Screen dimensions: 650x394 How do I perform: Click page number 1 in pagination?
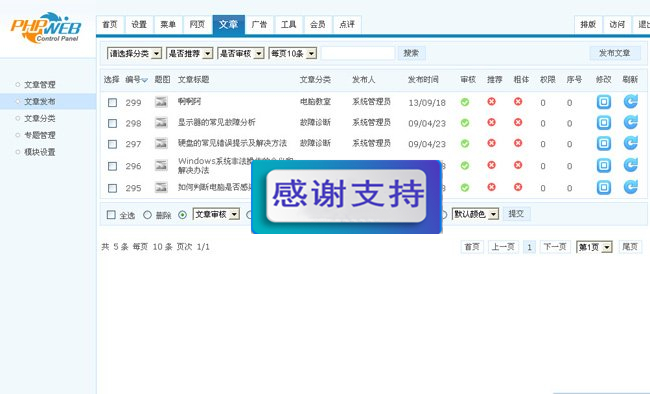click(x=529, y=248)
